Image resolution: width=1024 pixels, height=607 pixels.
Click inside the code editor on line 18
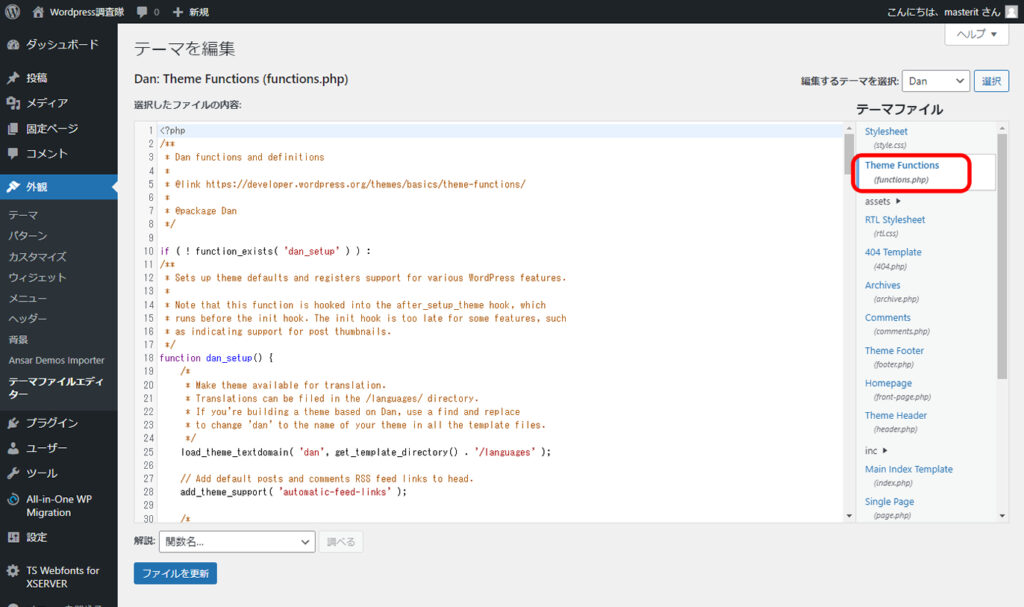[x=400, y=358]
